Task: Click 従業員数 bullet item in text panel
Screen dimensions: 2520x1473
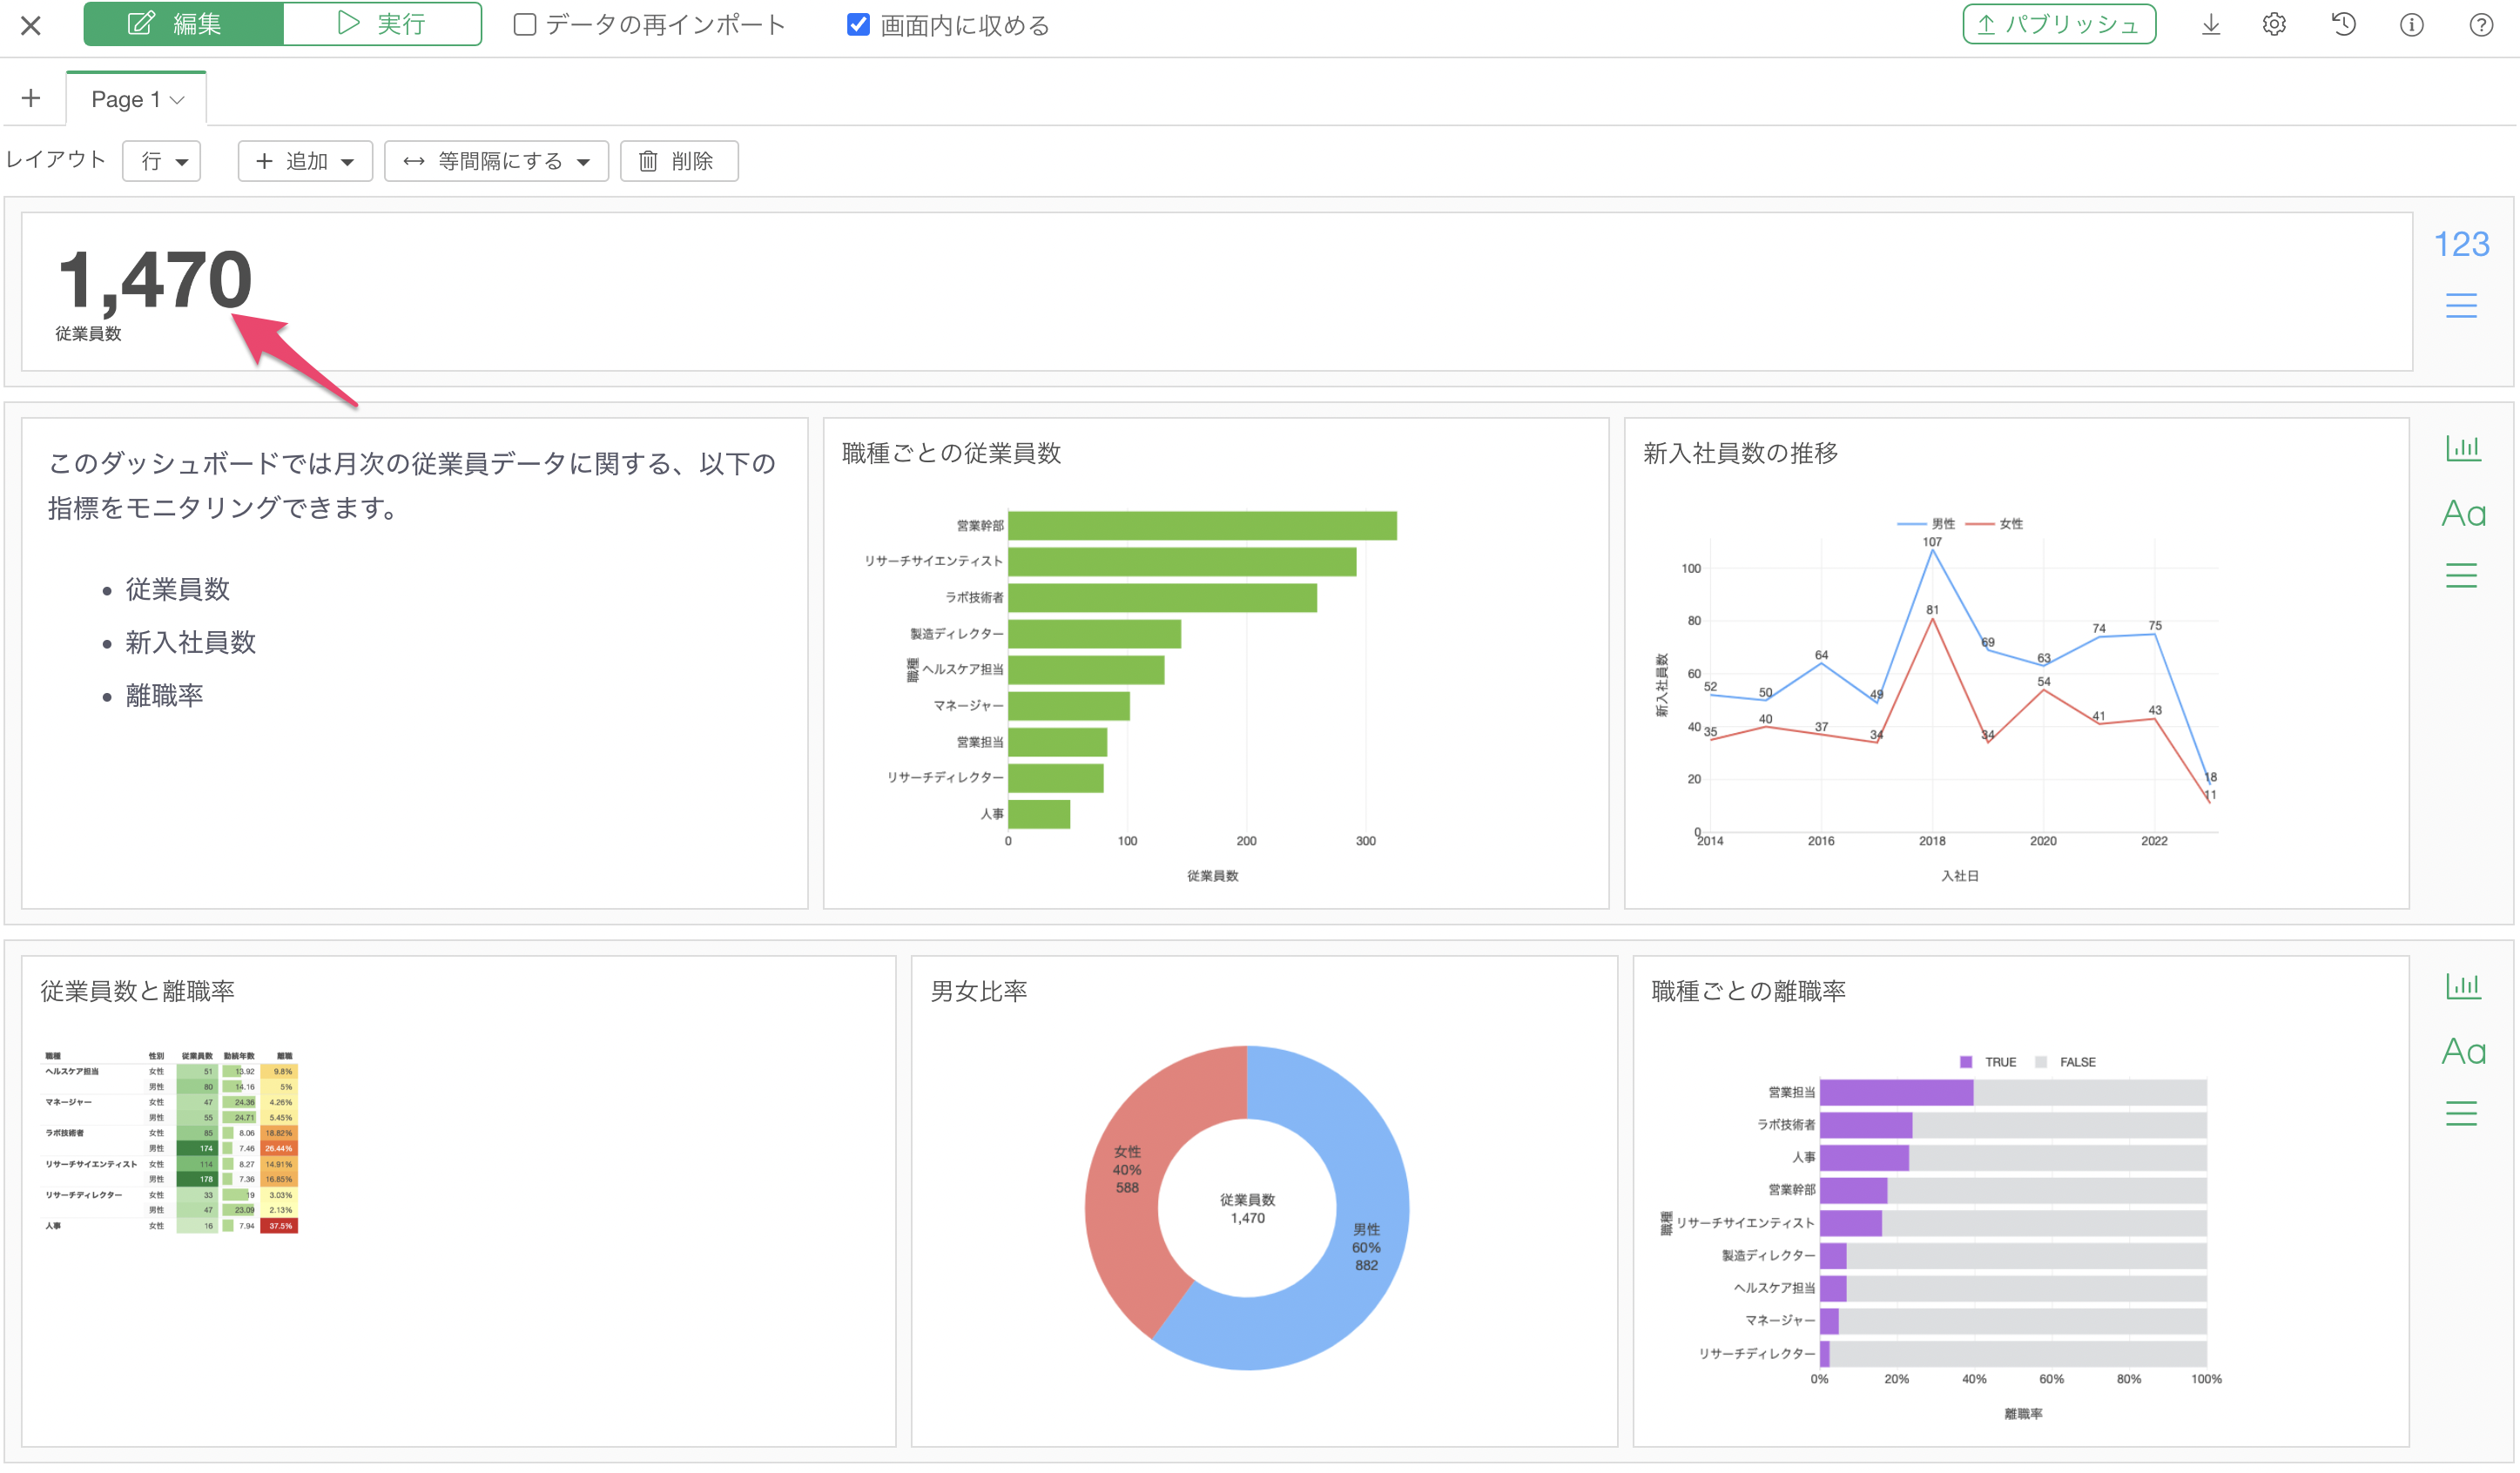Action: coord(178,589)
